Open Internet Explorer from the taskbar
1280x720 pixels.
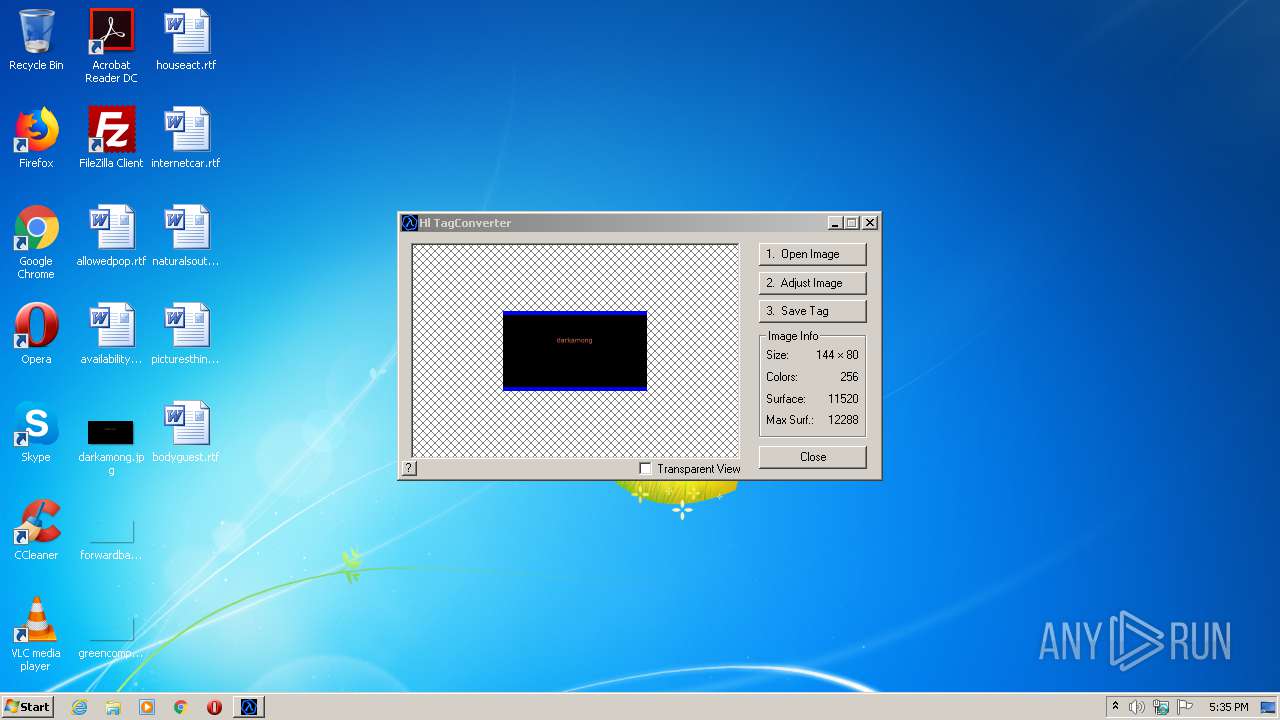(79, 707)
